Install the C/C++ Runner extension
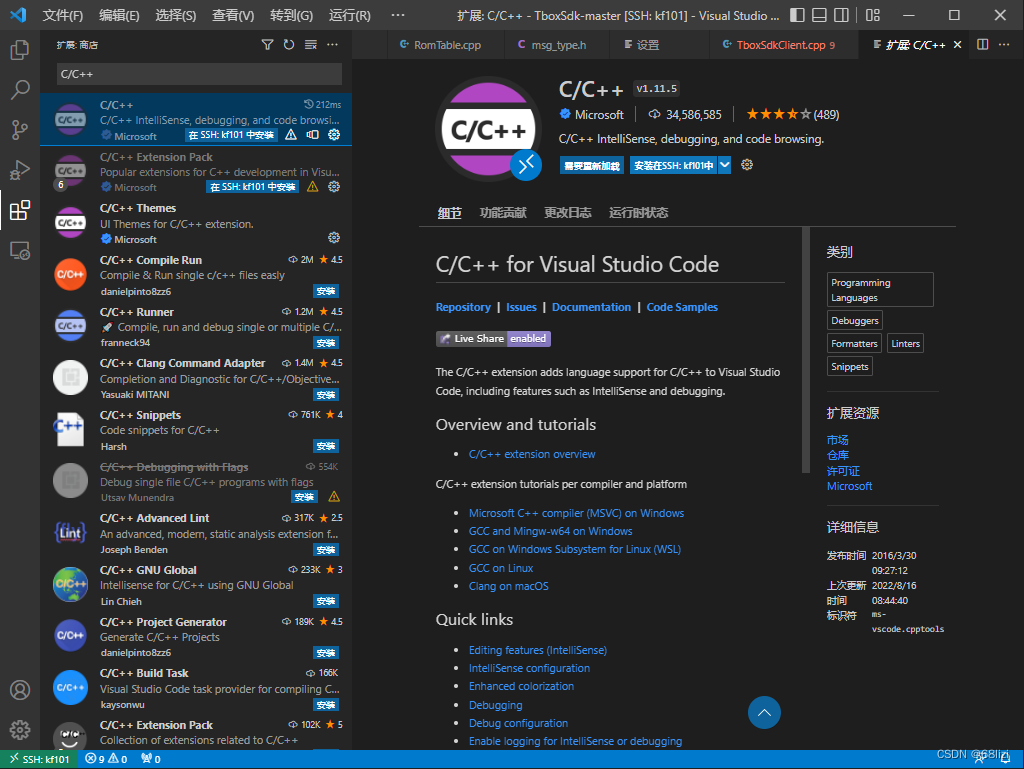The height and width of the screenshot is (769, 1024). point(326,343)
